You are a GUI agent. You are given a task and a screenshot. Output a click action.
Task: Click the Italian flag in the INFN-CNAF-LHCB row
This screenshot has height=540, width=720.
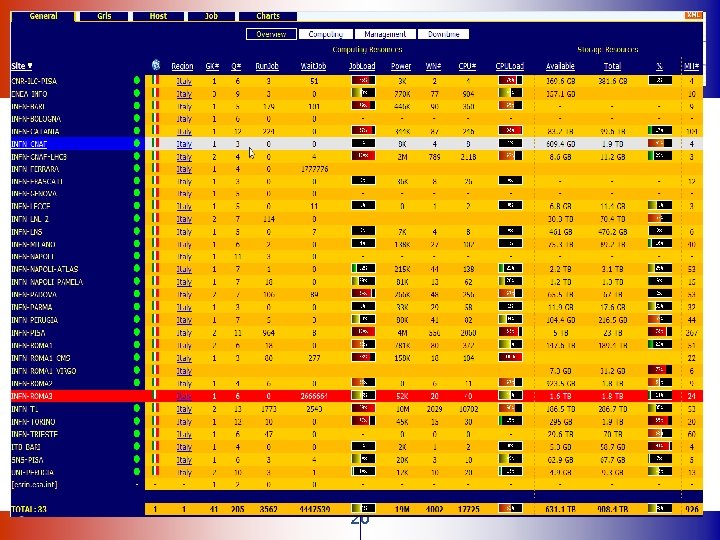155,156
